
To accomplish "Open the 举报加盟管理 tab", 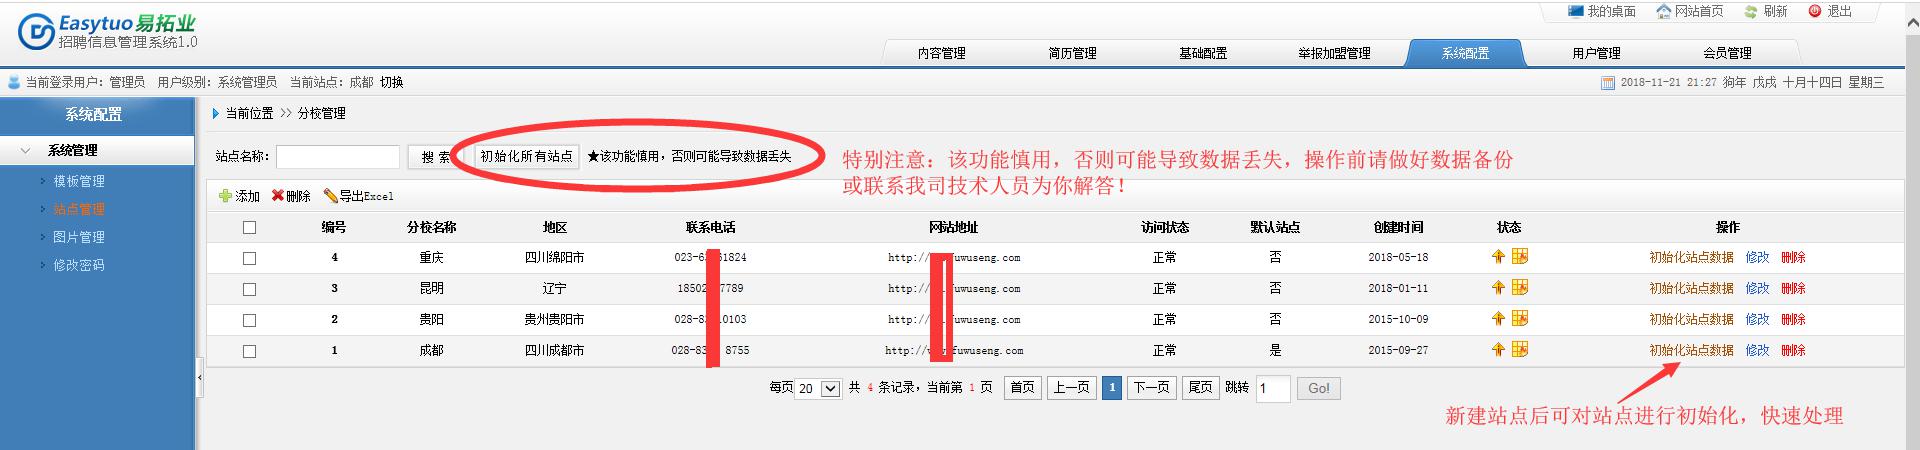I will coord(1334,53).
